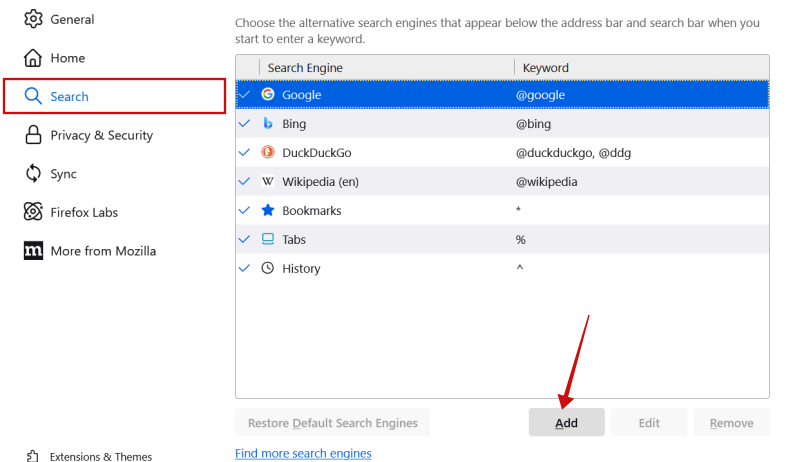Select the Wikipedia (en) row name
The height and width of the screenshot is (462, 800).
click(320, 182)
